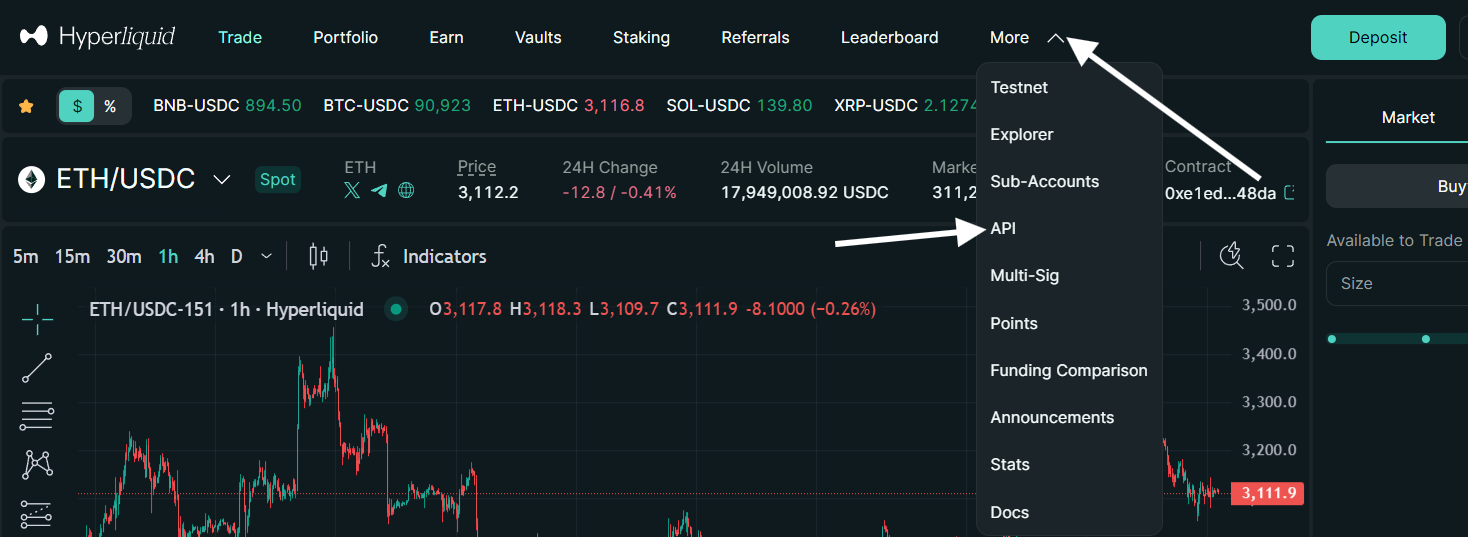
Task: Open ETH's Telegram link icon
Action: point(379,191)
